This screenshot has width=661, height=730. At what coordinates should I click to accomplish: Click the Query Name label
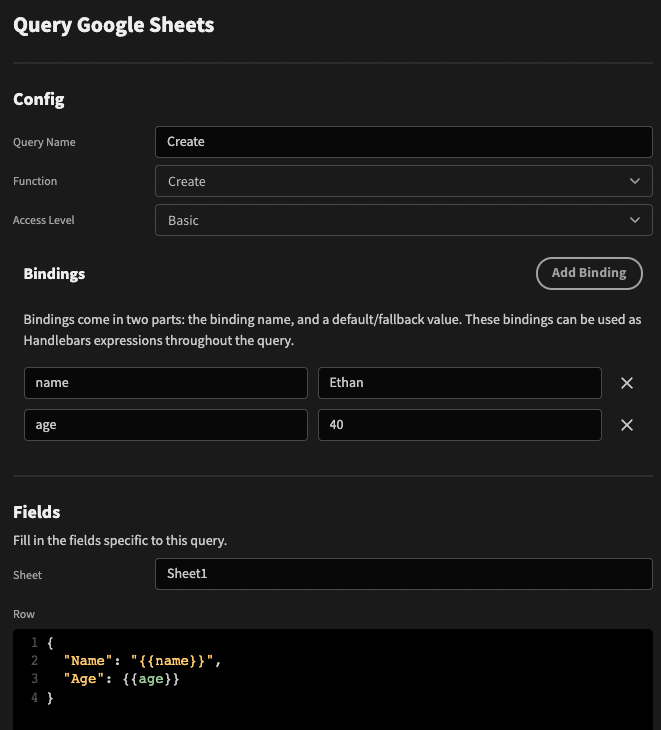44,142
